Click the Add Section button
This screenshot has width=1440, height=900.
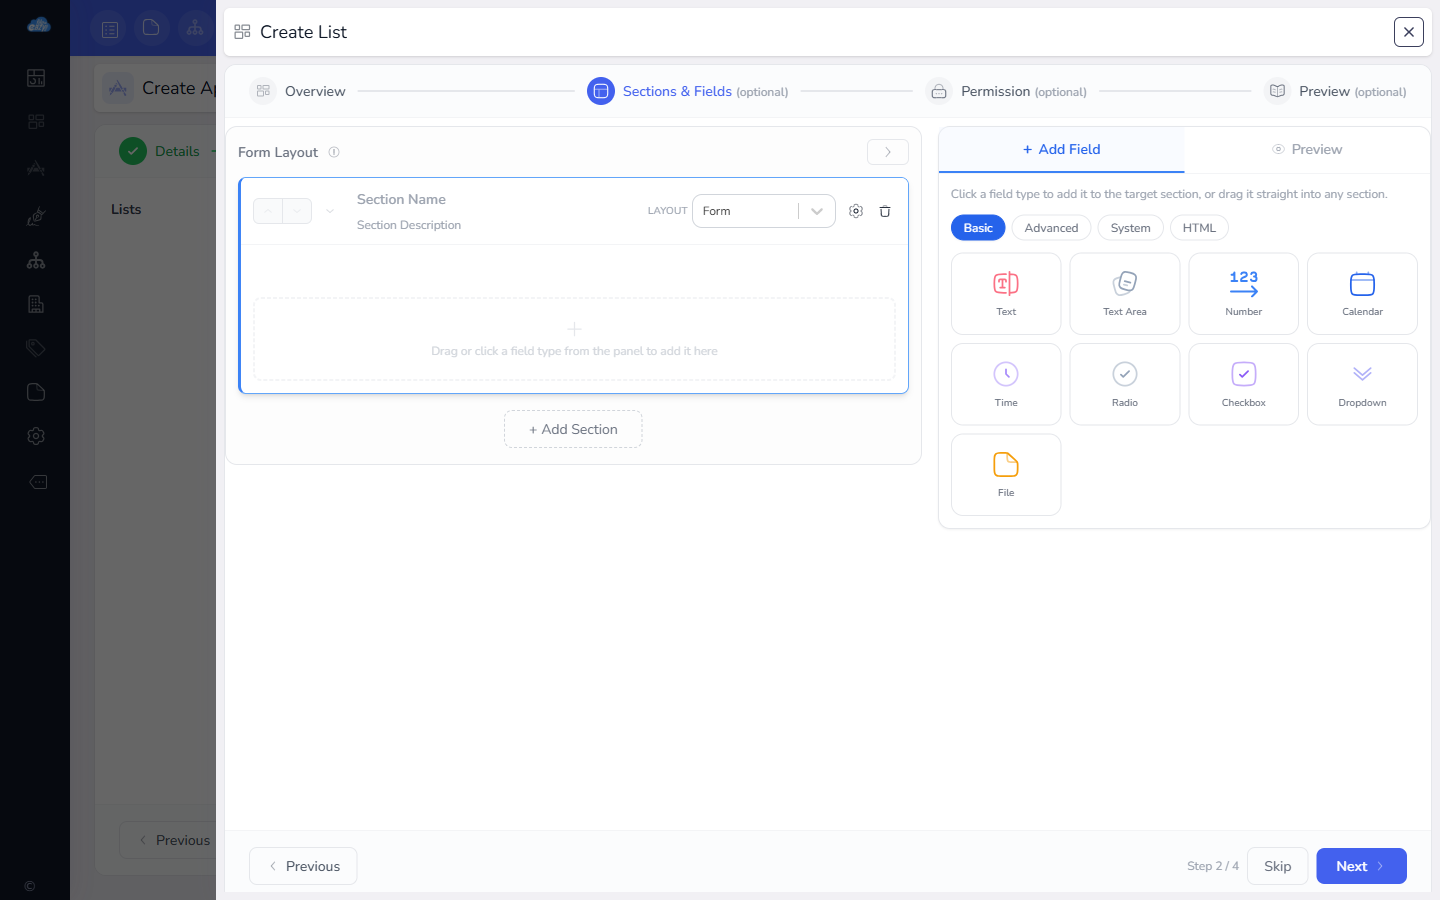pyautogui.click(x=573, y=429)
